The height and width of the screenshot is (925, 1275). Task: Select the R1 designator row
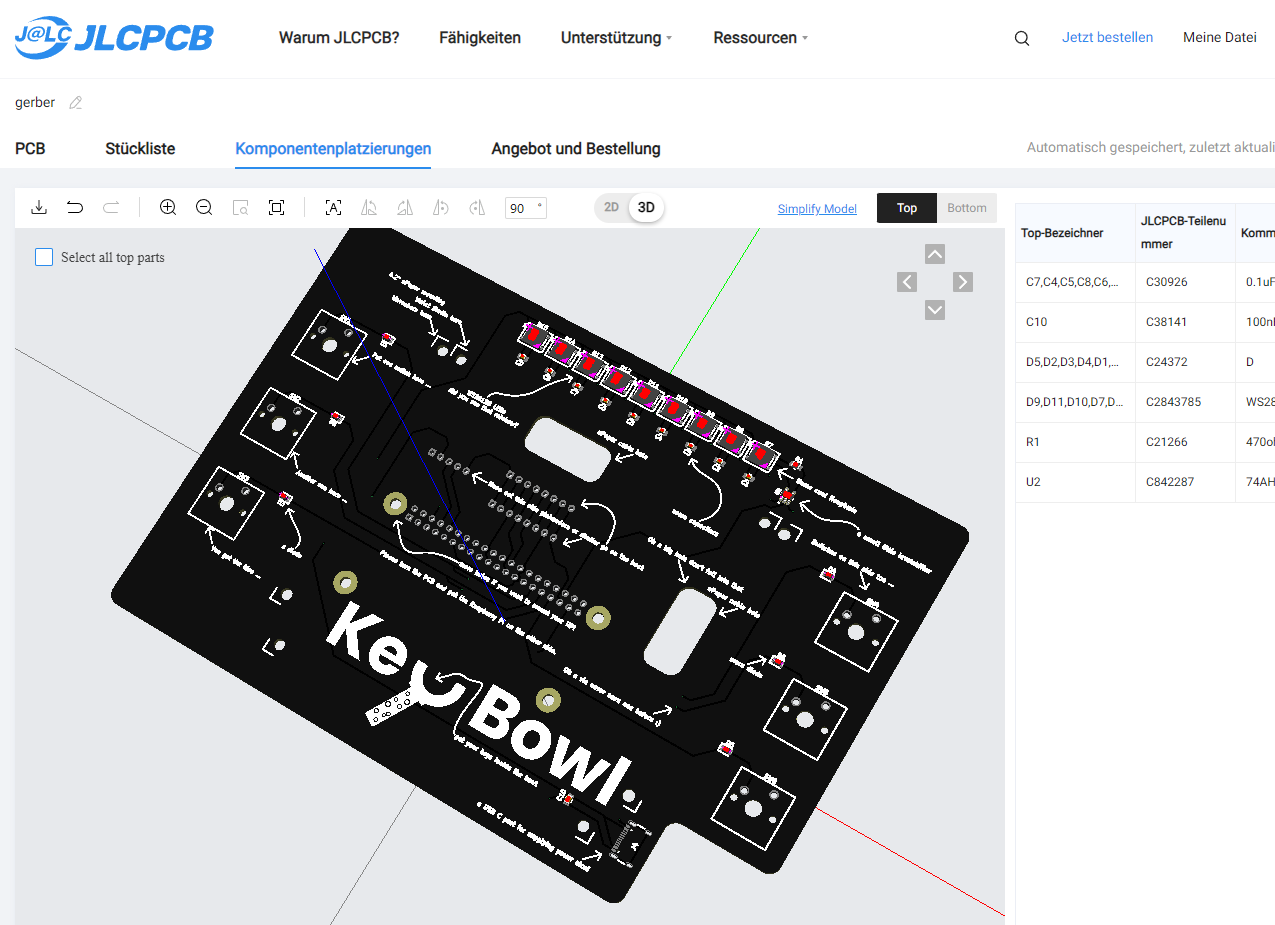pos(1145,442)
